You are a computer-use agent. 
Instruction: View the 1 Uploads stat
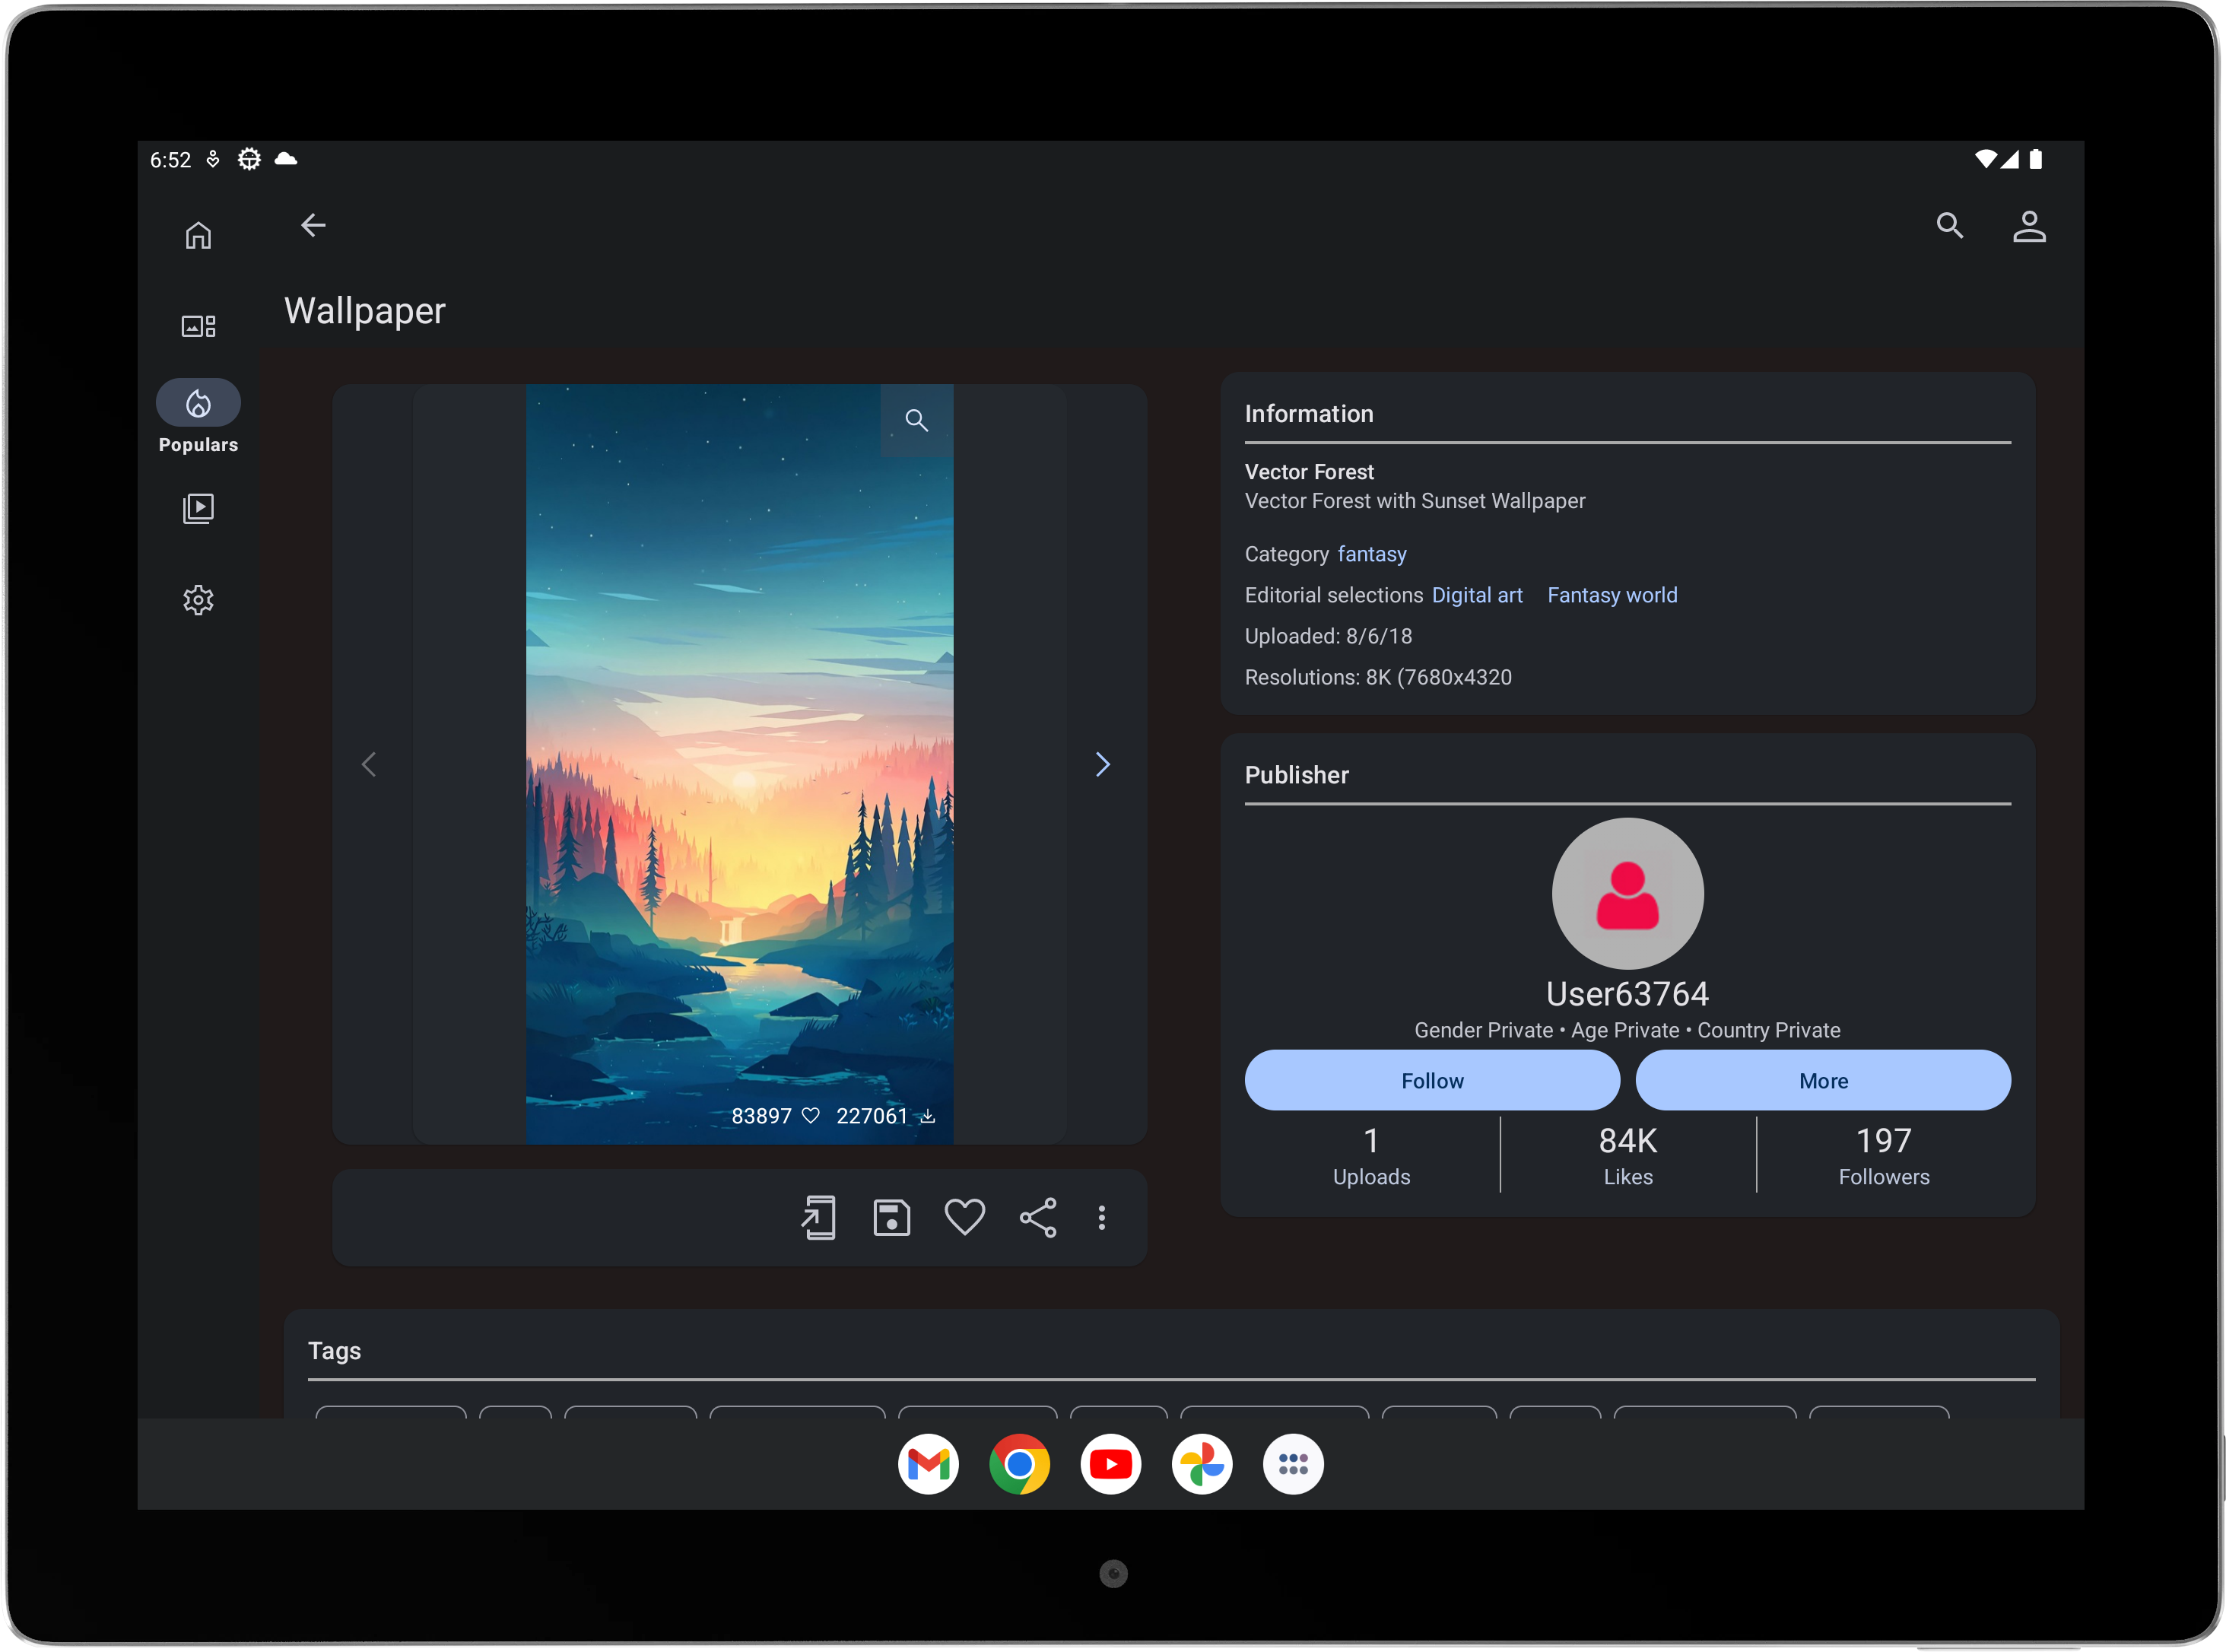click(1371, 1155)
